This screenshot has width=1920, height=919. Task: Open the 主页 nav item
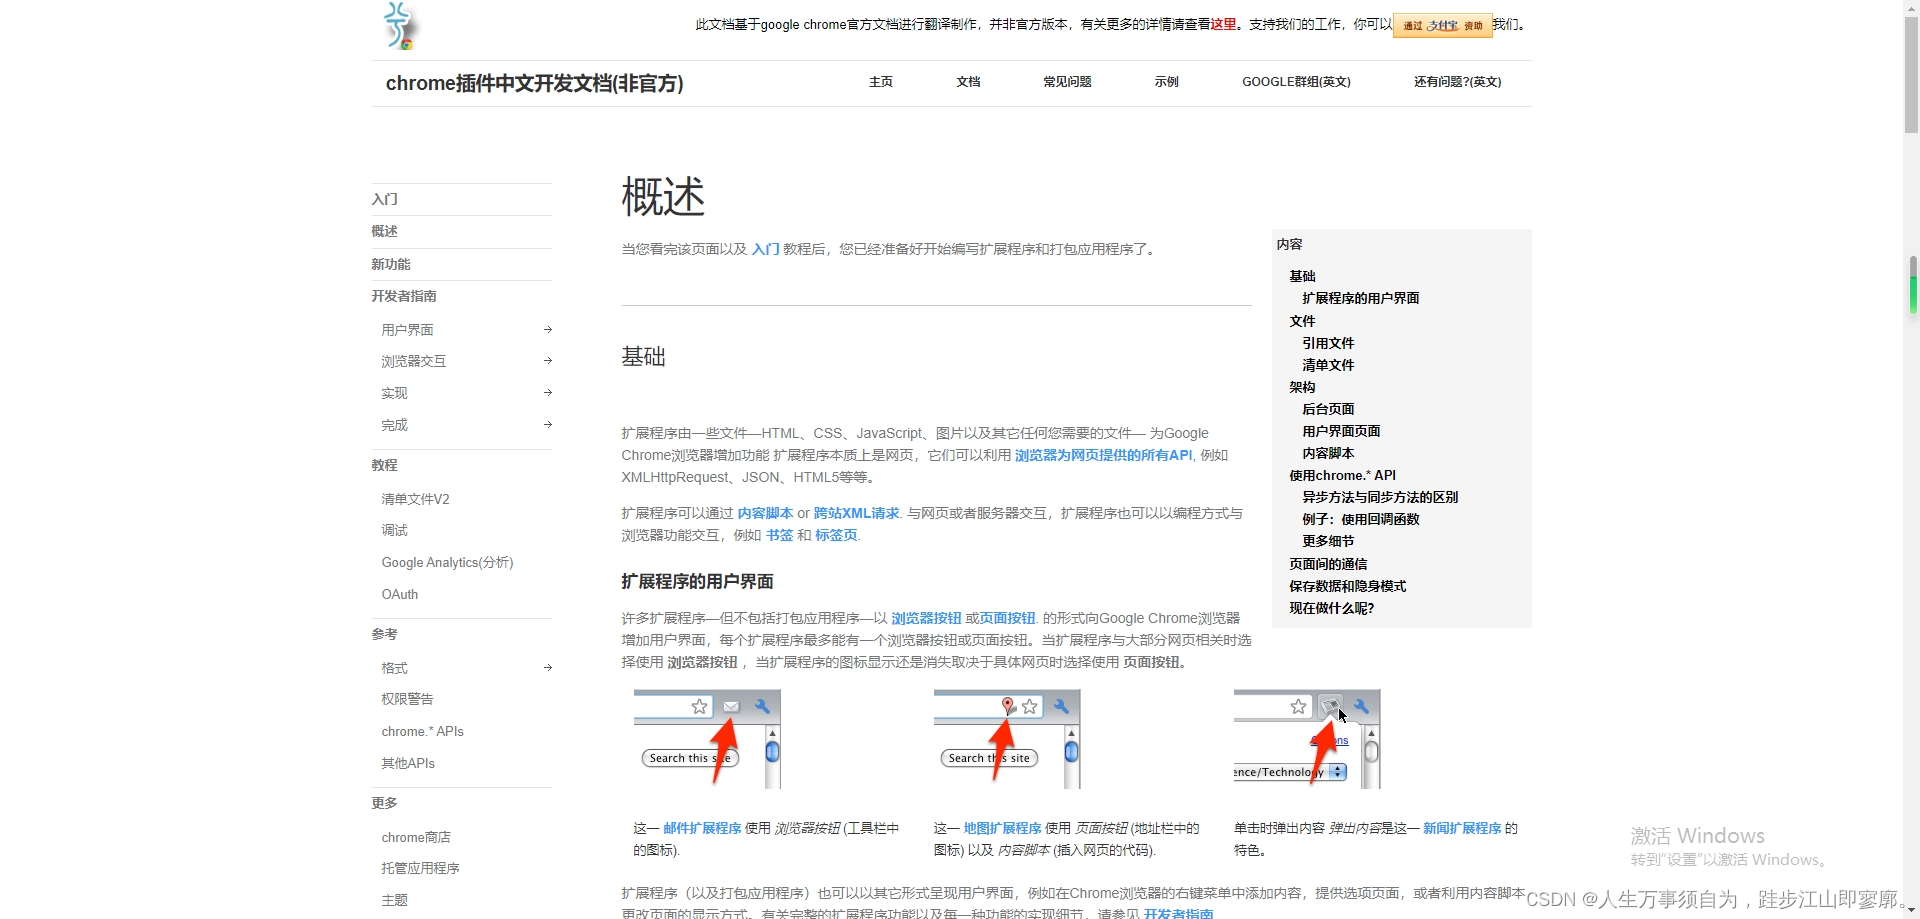click(x=880, y=82)
